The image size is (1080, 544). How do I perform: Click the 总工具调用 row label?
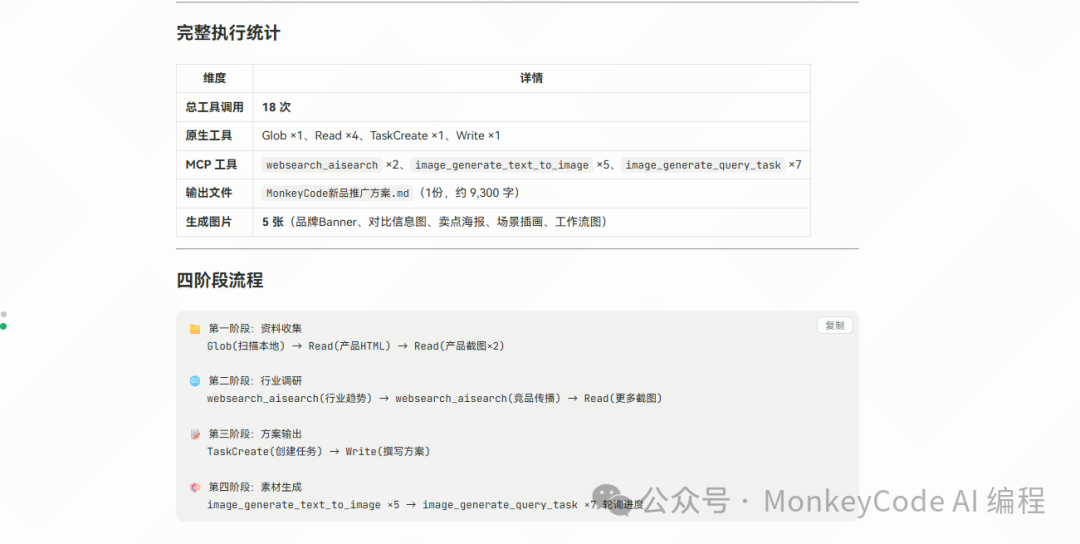[214, 107]
